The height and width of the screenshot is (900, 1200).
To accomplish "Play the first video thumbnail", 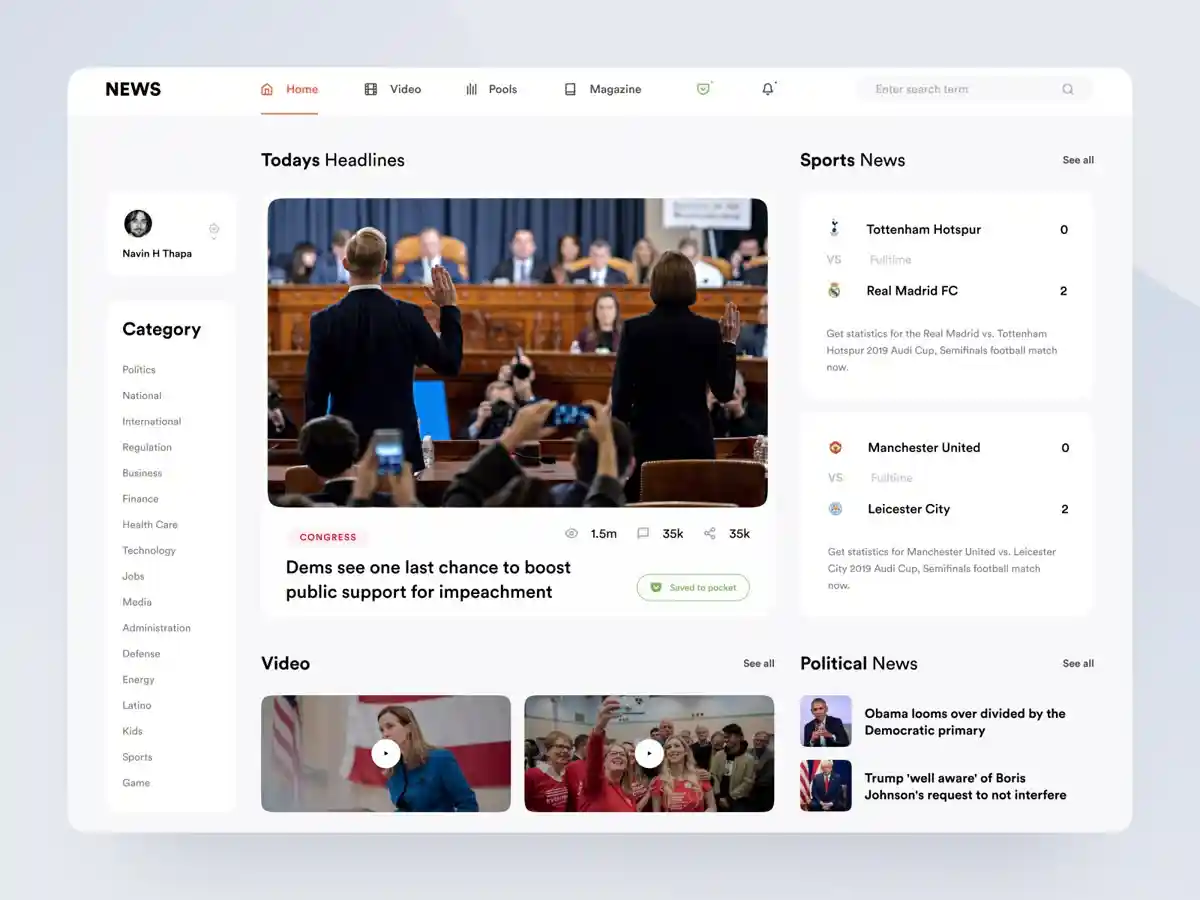I will pos(386,754).
